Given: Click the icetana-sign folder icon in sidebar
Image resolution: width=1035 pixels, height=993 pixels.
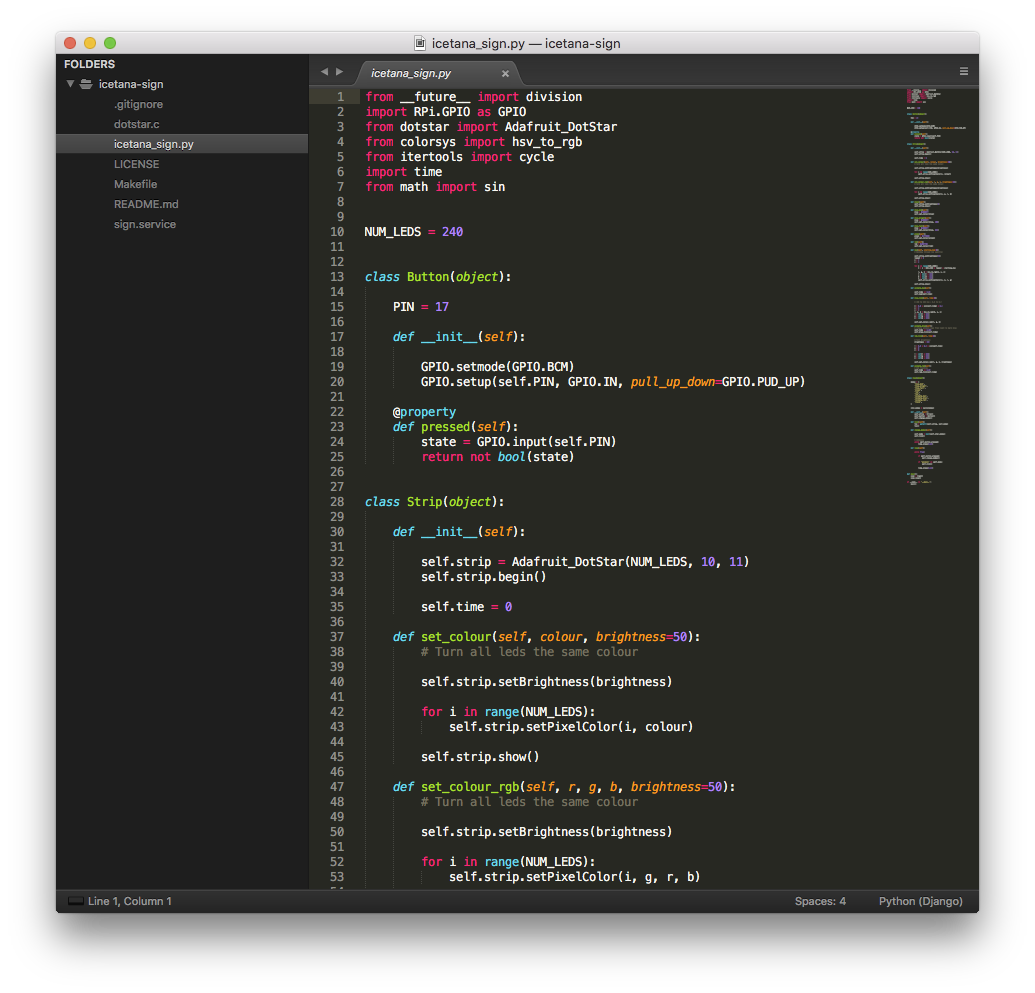Looking at the screenshot, I should click(x=86, y=84).
